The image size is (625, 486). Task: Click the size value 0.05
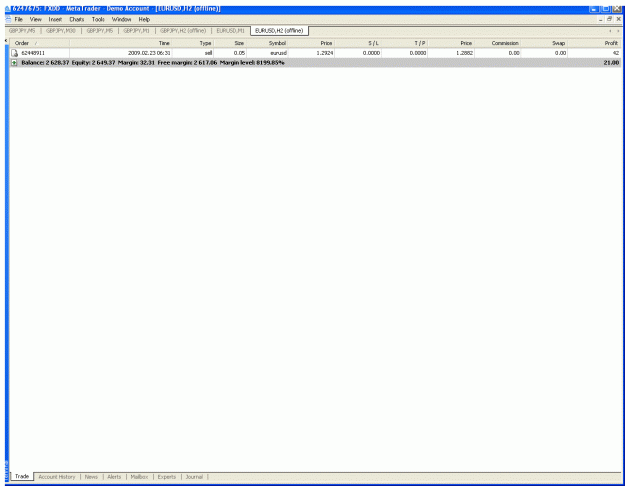click(239, 53)
